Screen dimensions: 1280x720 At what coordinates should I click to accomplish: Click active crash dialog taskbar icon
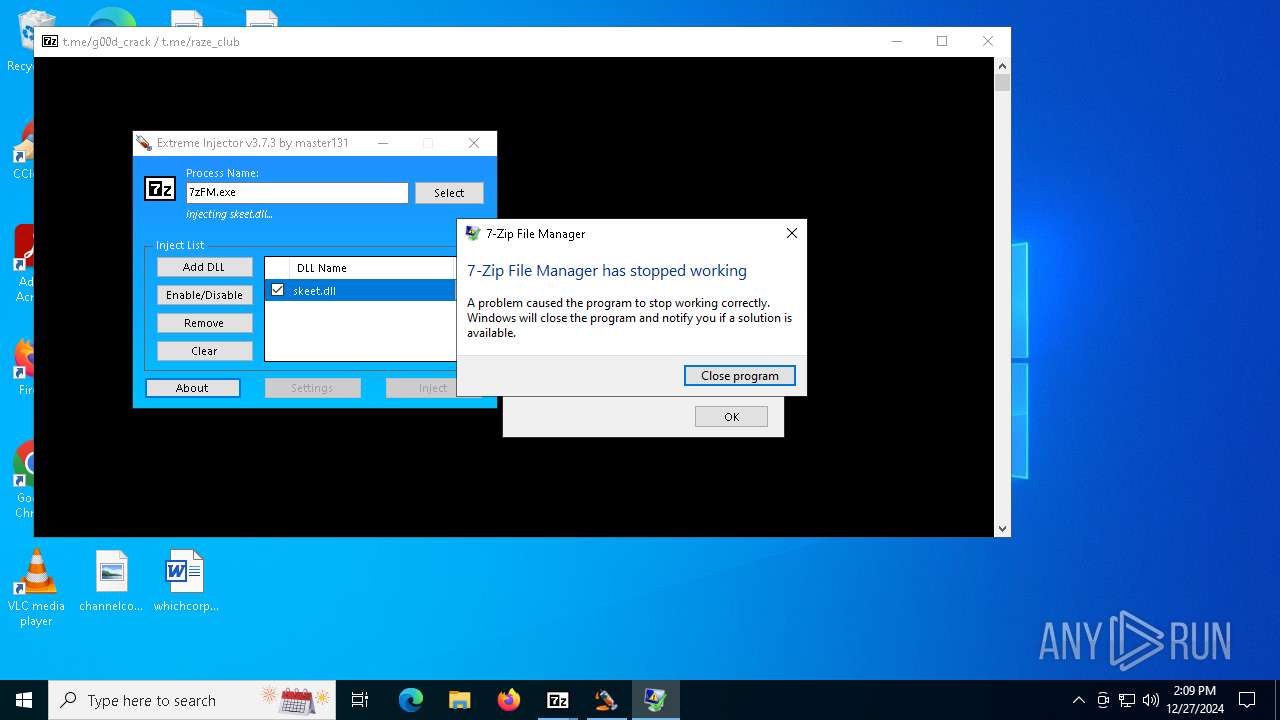656,700
